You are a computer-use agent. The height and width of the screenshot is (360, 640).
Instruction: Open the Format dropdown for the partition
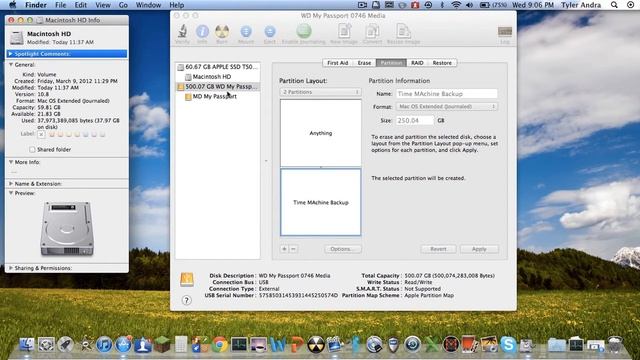tap(447, 107)
